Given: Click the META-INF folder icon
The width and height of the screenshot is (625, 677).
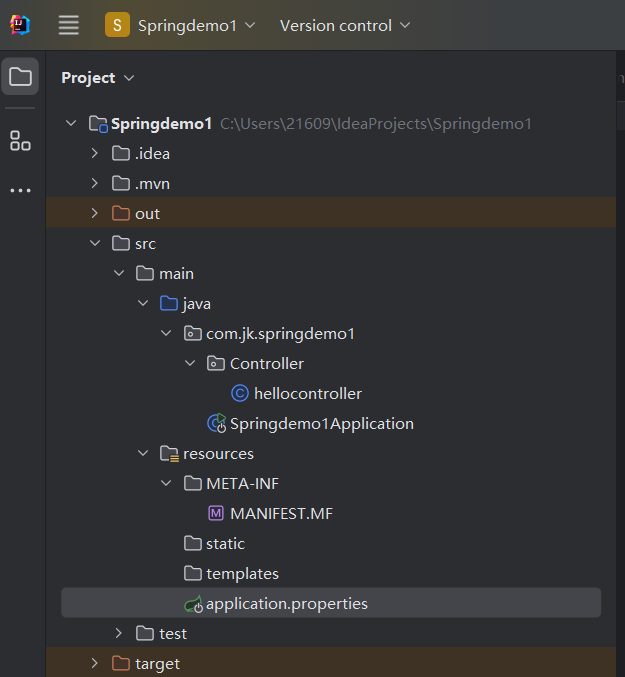Looking at the screenshot, I should tap(193, 483).
